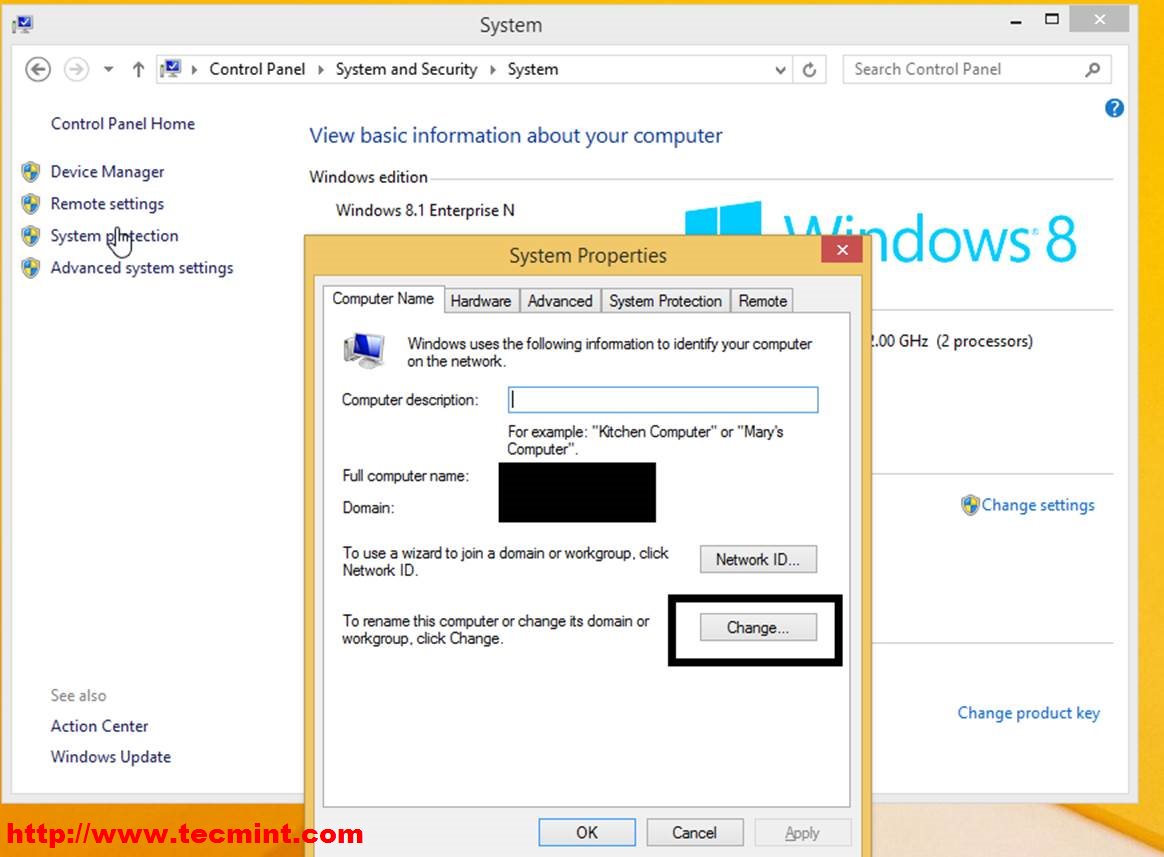Click the search magnifier icon
1164x857 pixels.
pyautogui.click(x=1092, y=70)
